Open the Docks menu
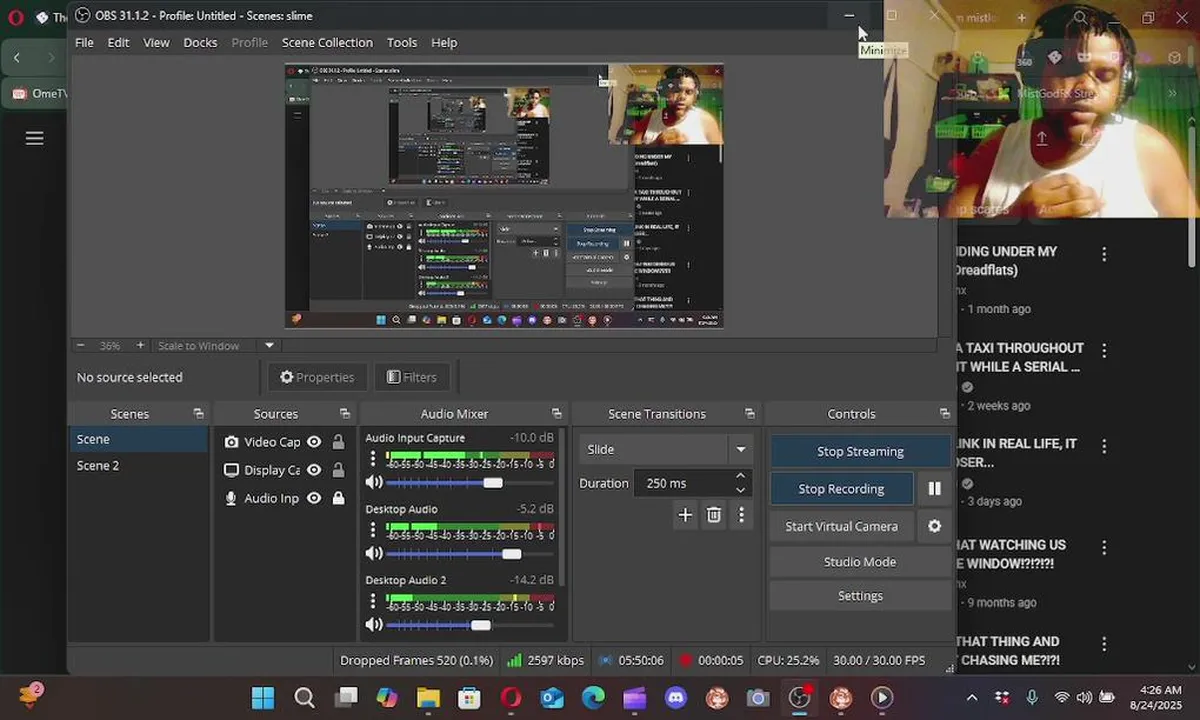Screen dimensions: 1200x720 point(200,42)
